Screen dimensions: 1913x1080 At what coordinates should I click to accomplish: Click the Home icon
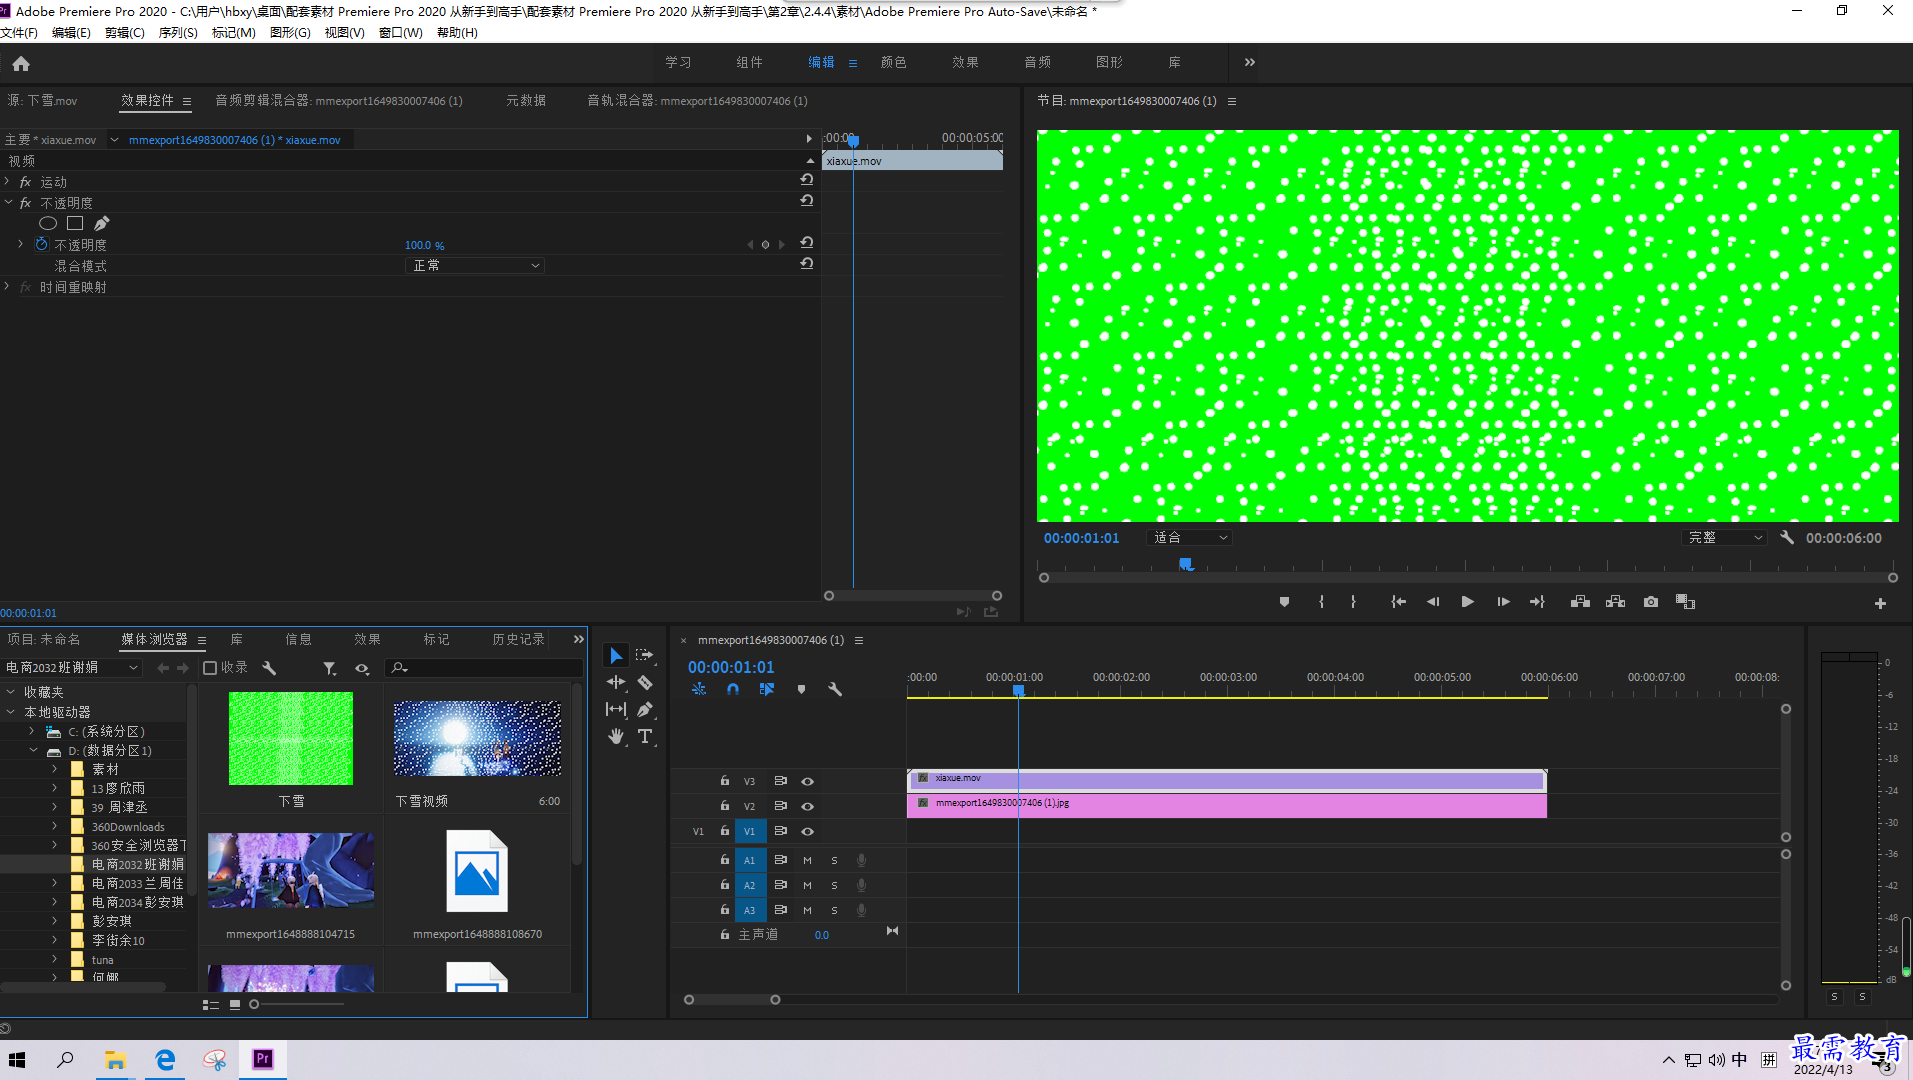tap(21, 64)
